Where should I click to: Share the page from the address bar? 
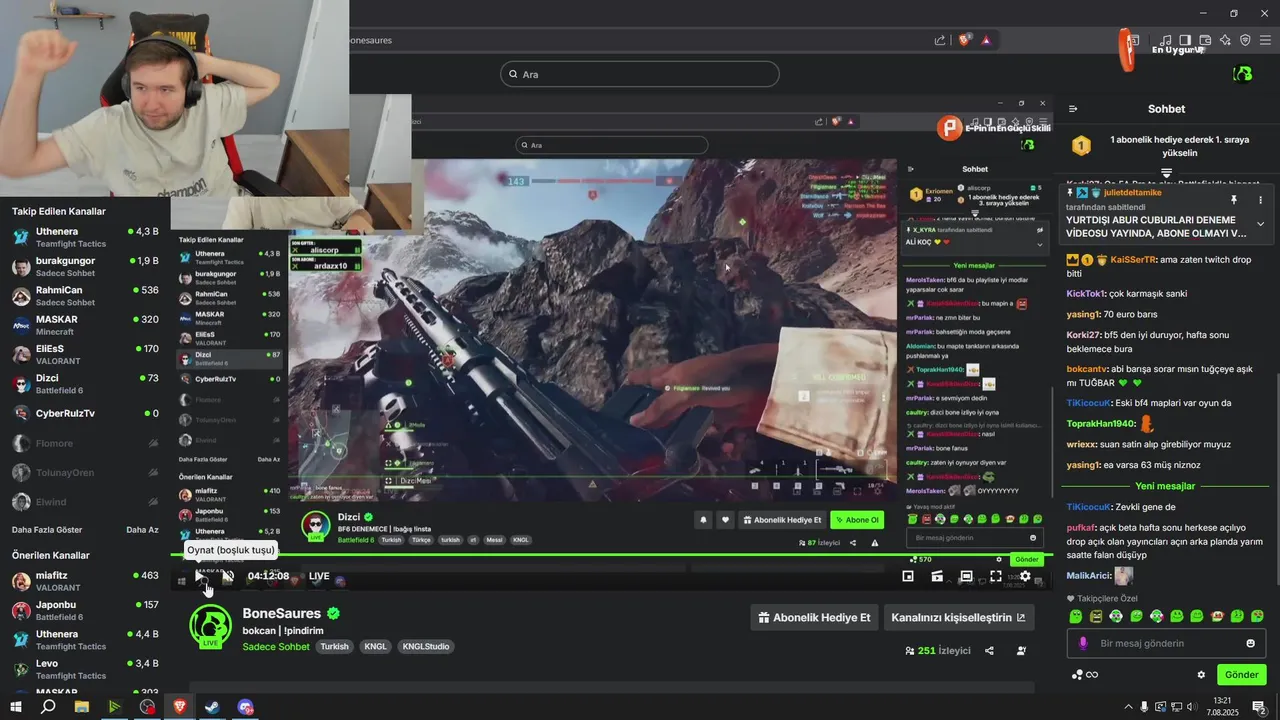pyautogui.click(x=940, y=40)
